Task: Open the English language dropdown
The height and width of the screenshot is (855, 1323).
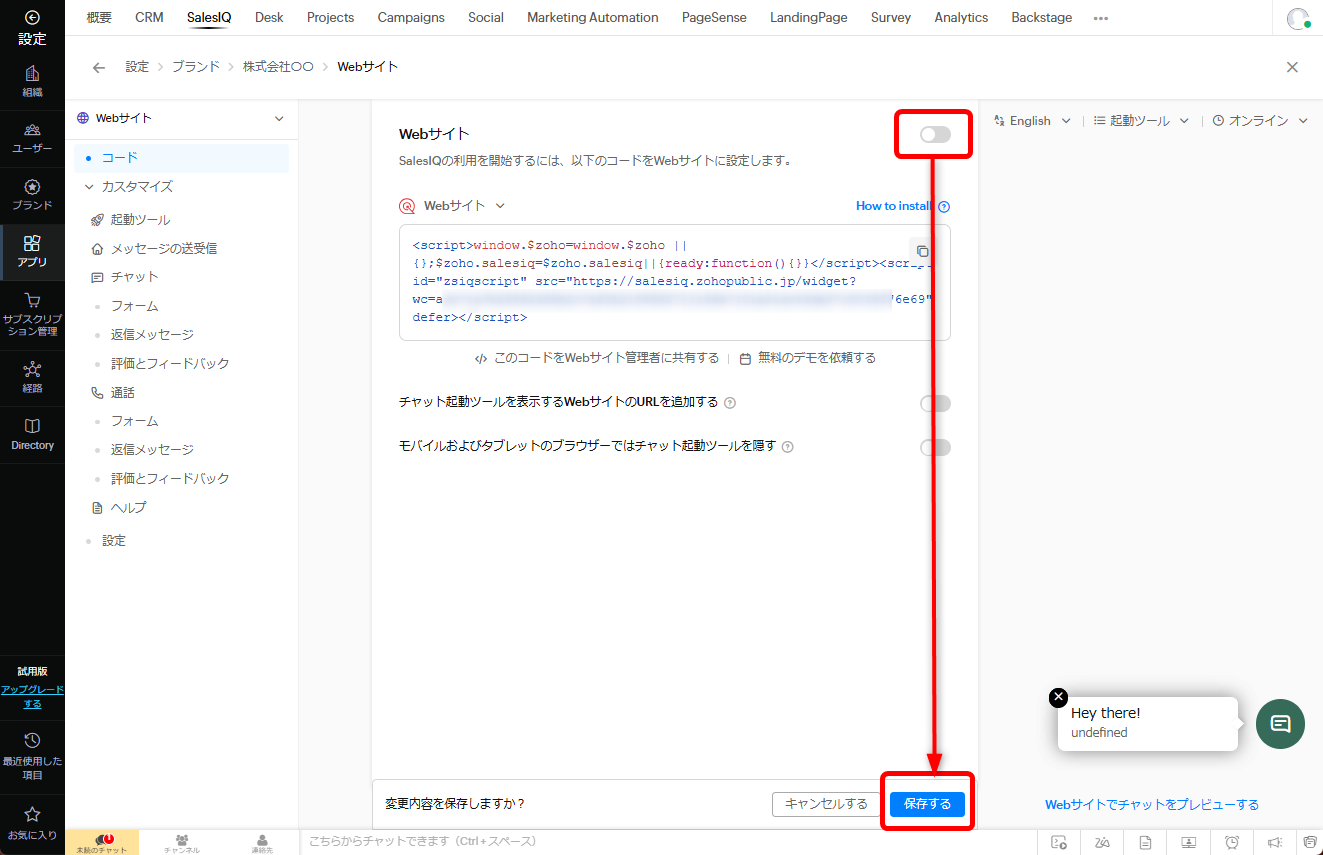Action: point(1033,120)
